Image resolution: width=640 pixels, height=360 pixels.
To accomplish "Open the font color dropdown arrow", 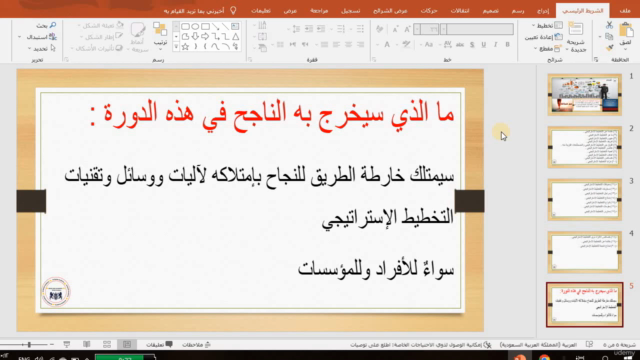I will point(378,44).
